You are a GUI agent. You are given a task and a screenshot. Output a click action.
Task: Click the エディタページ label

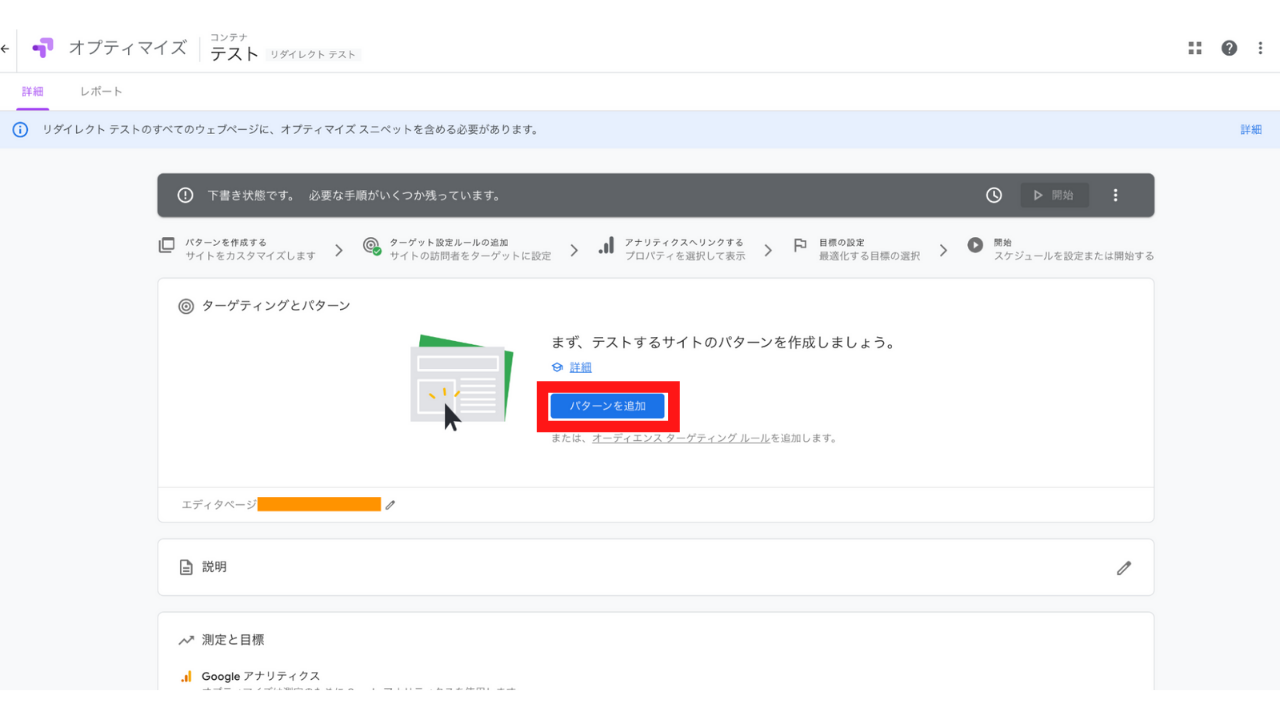click(x=219, y=505)
